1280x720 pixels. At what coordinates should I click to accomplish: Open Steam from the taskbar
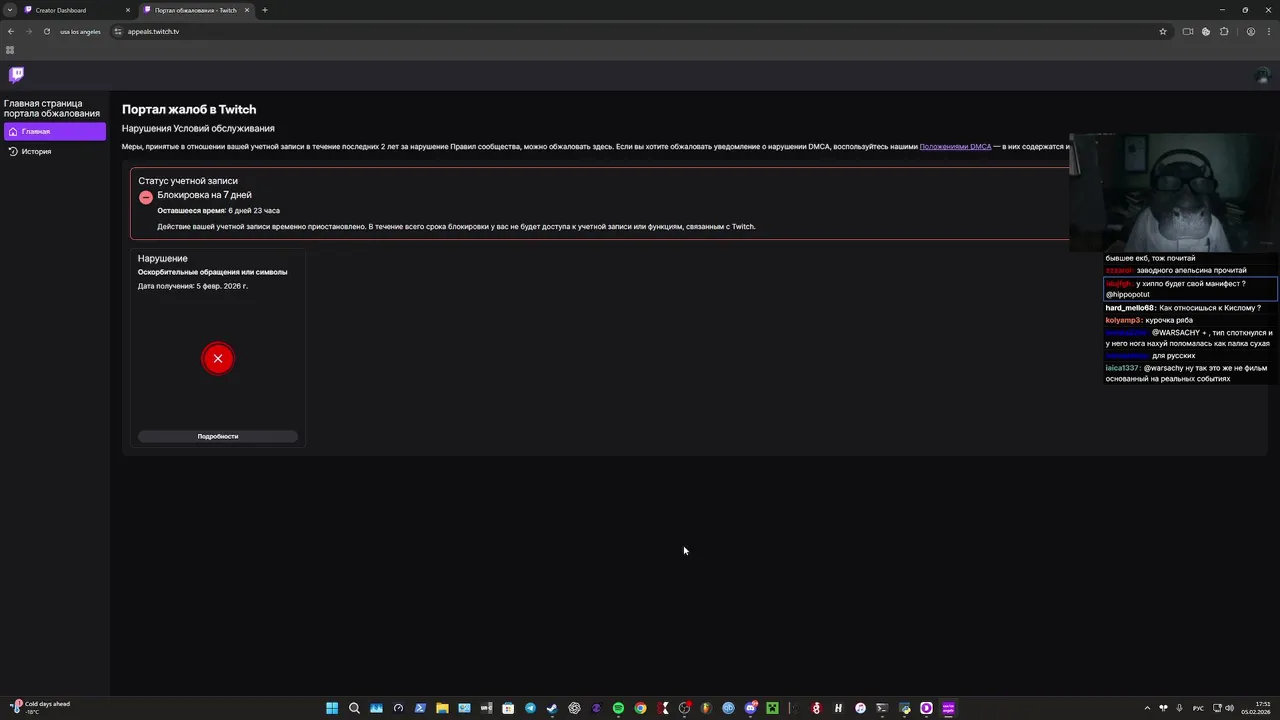point(552,708)
